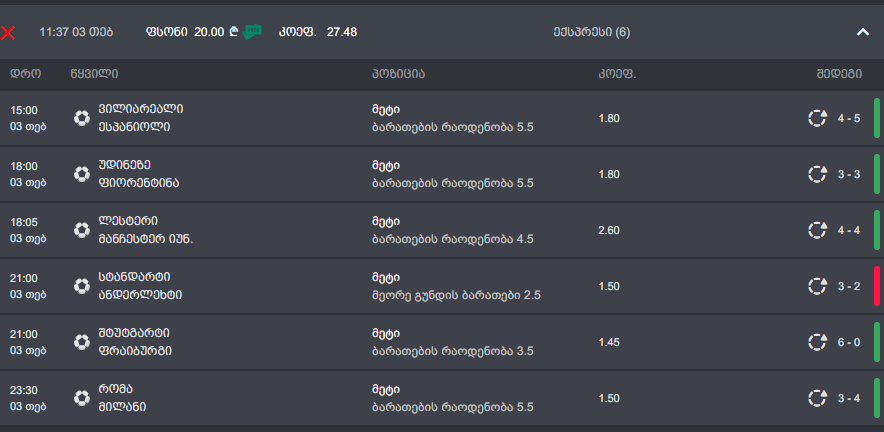
Task: Open the მანჩესტერ იუნ. team link
Action: (x=146, y=239)
